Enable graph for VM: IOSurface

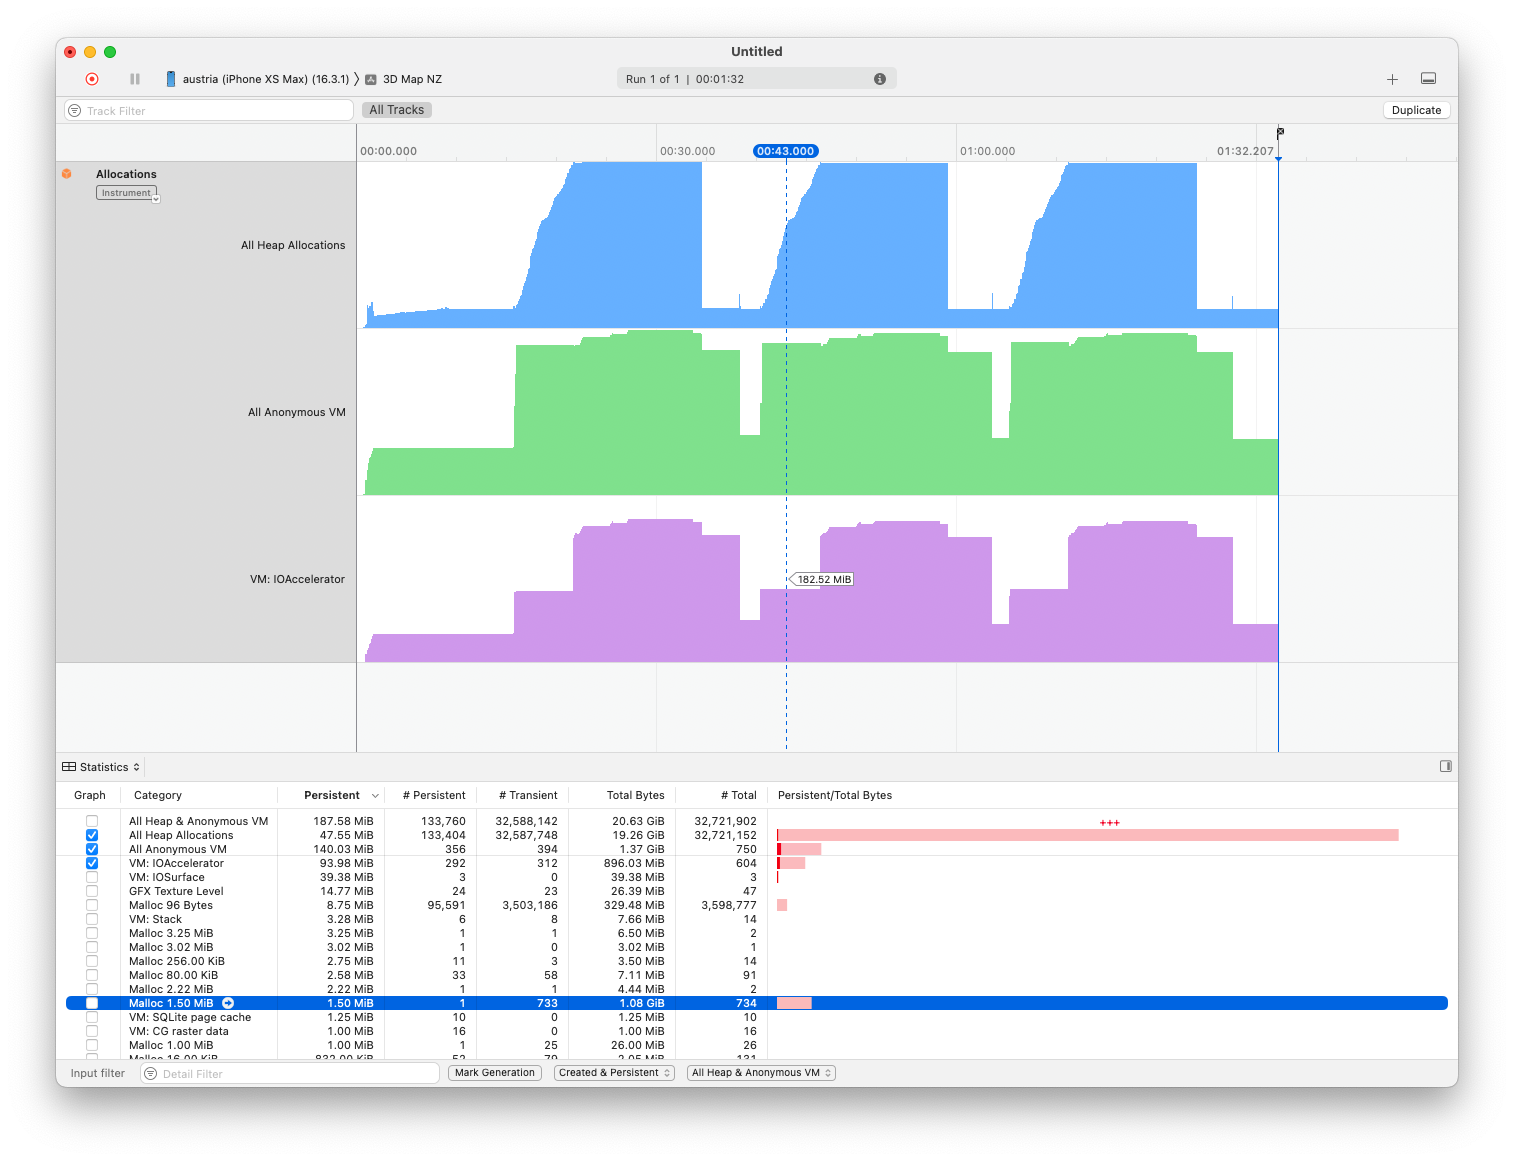(x=92, y=877)
